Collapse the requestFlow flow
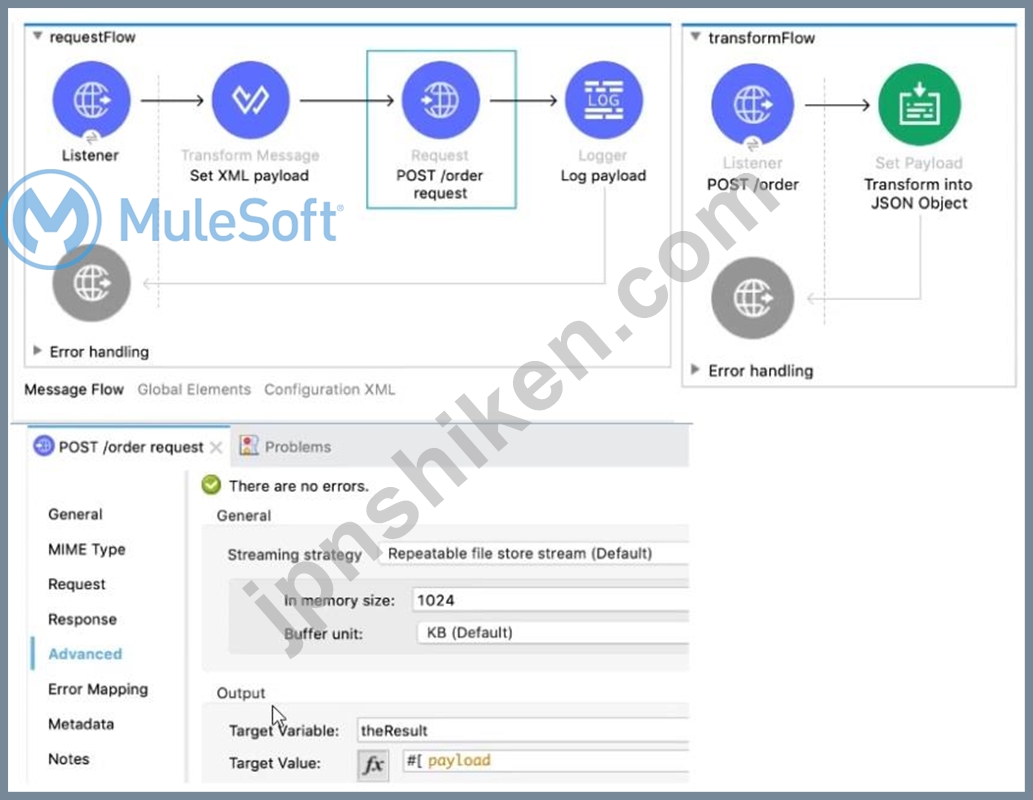Image resolution: width=1033 pixels, height=800 pixels. tap(38, 36)
